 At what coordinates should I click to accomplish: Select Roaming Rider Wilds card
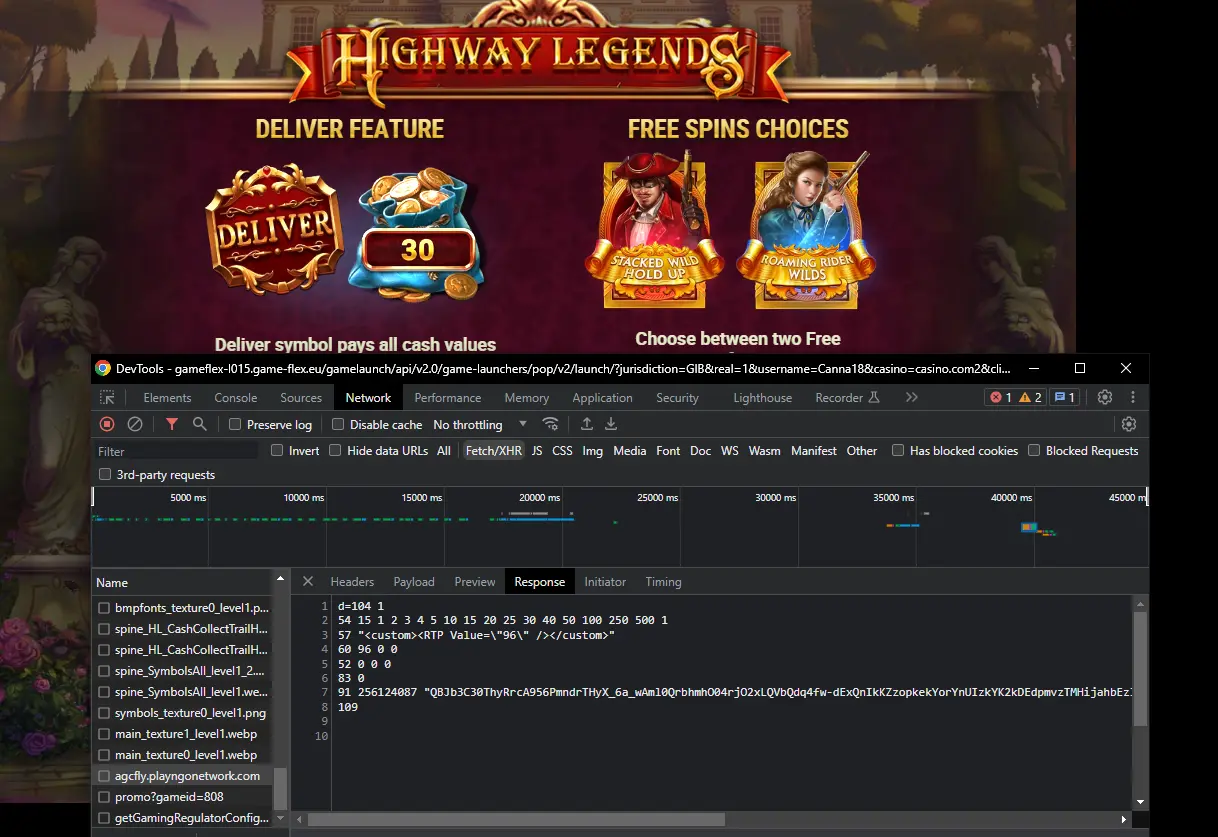(806, 232)
